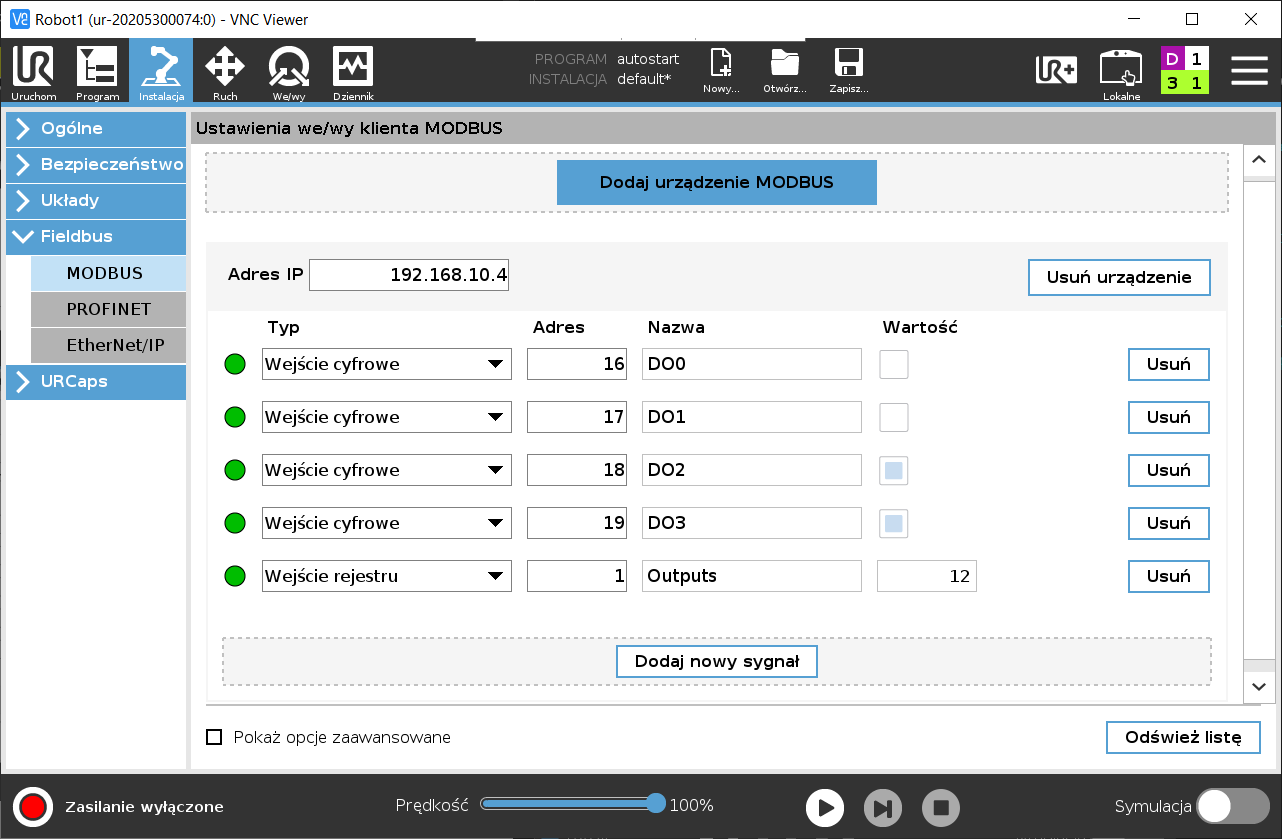Open the Program tab icon

pos(97,72)
